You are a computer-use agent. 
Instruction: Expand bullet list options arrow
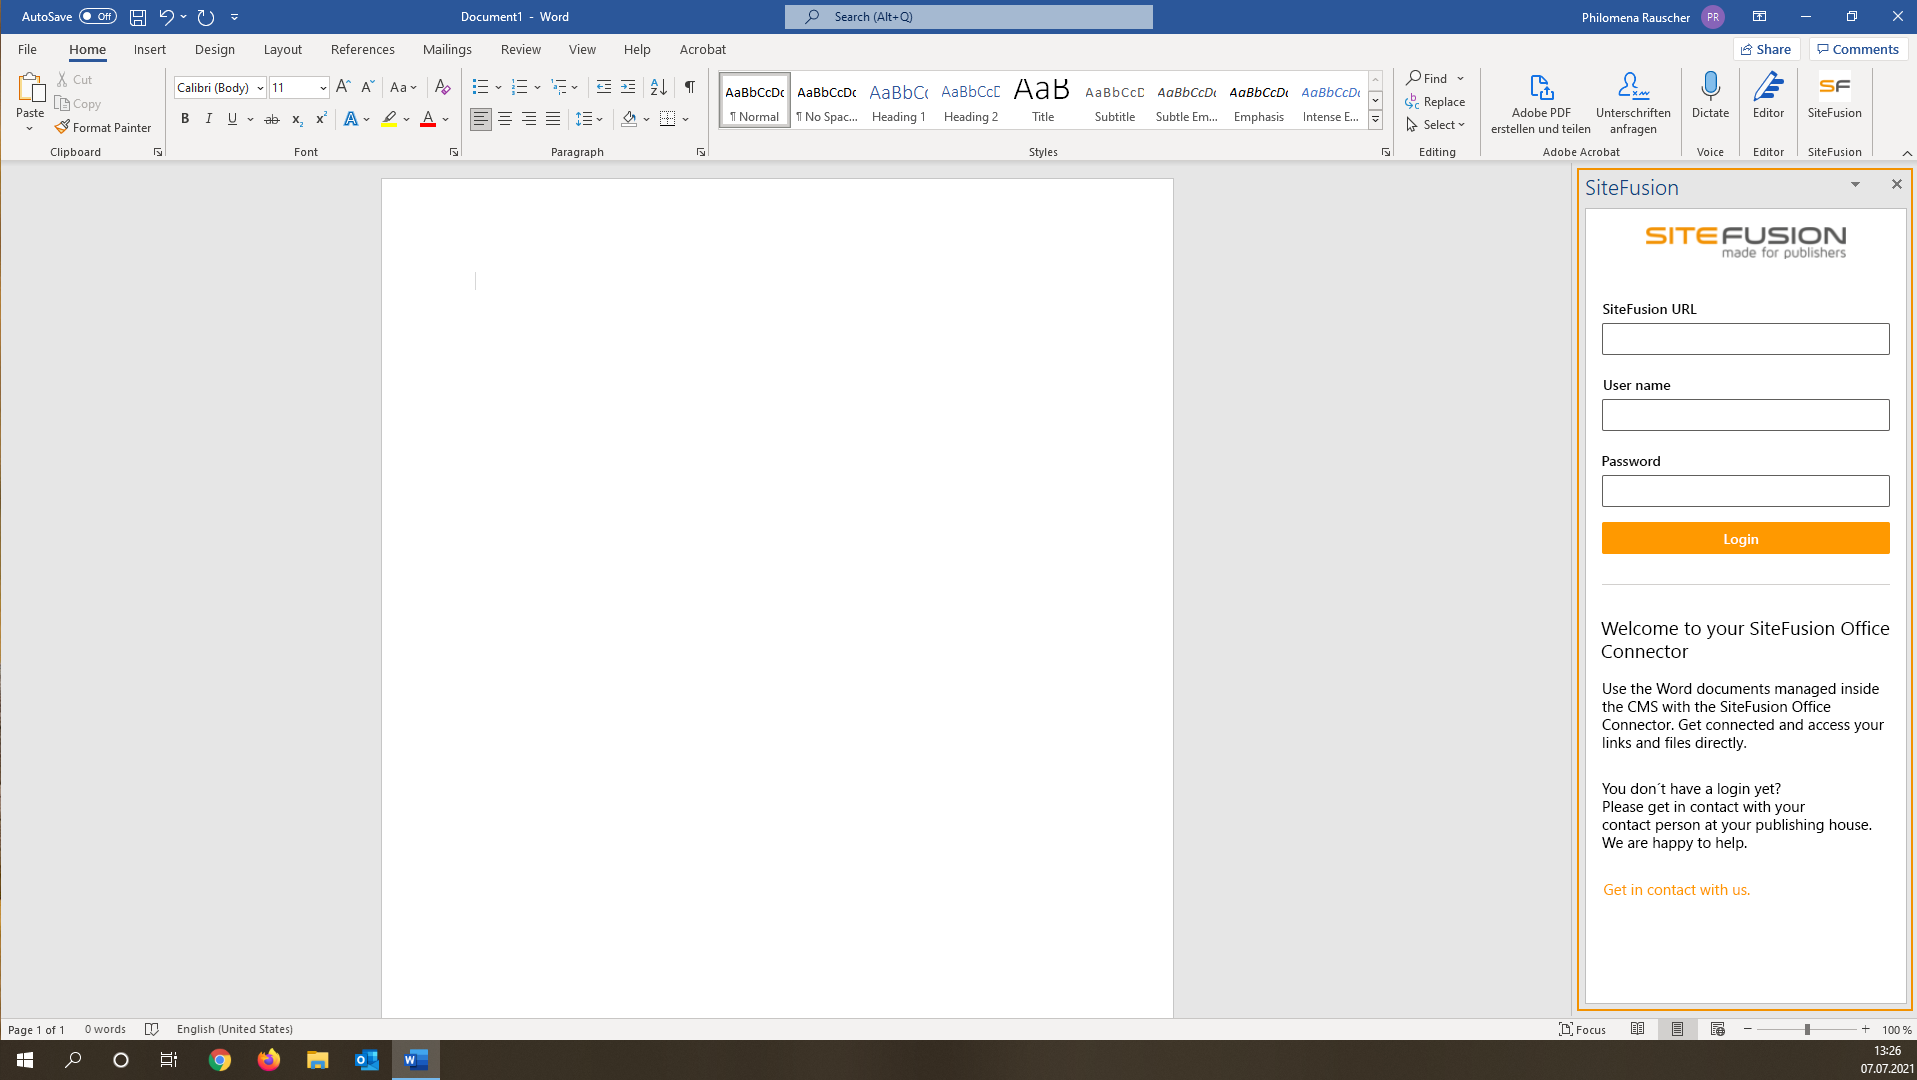(x=498, y=87)
